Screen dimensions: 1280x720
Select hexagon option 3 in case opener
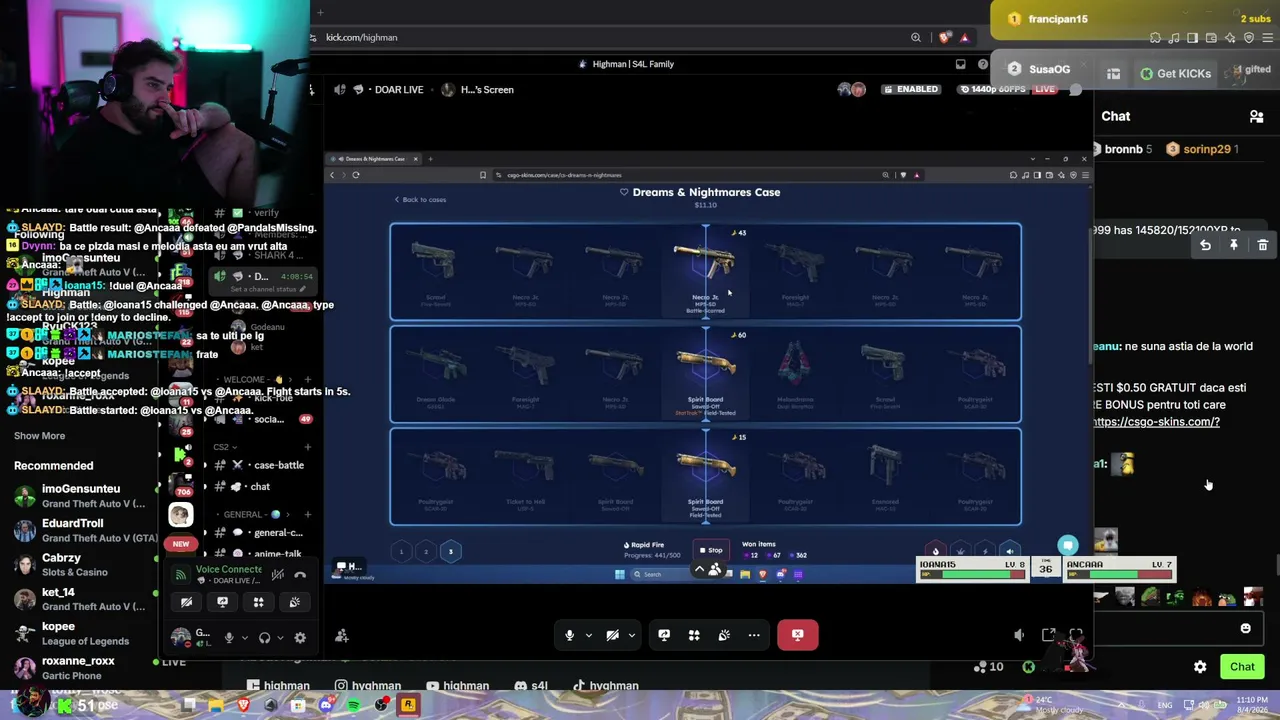coord(450,551)
